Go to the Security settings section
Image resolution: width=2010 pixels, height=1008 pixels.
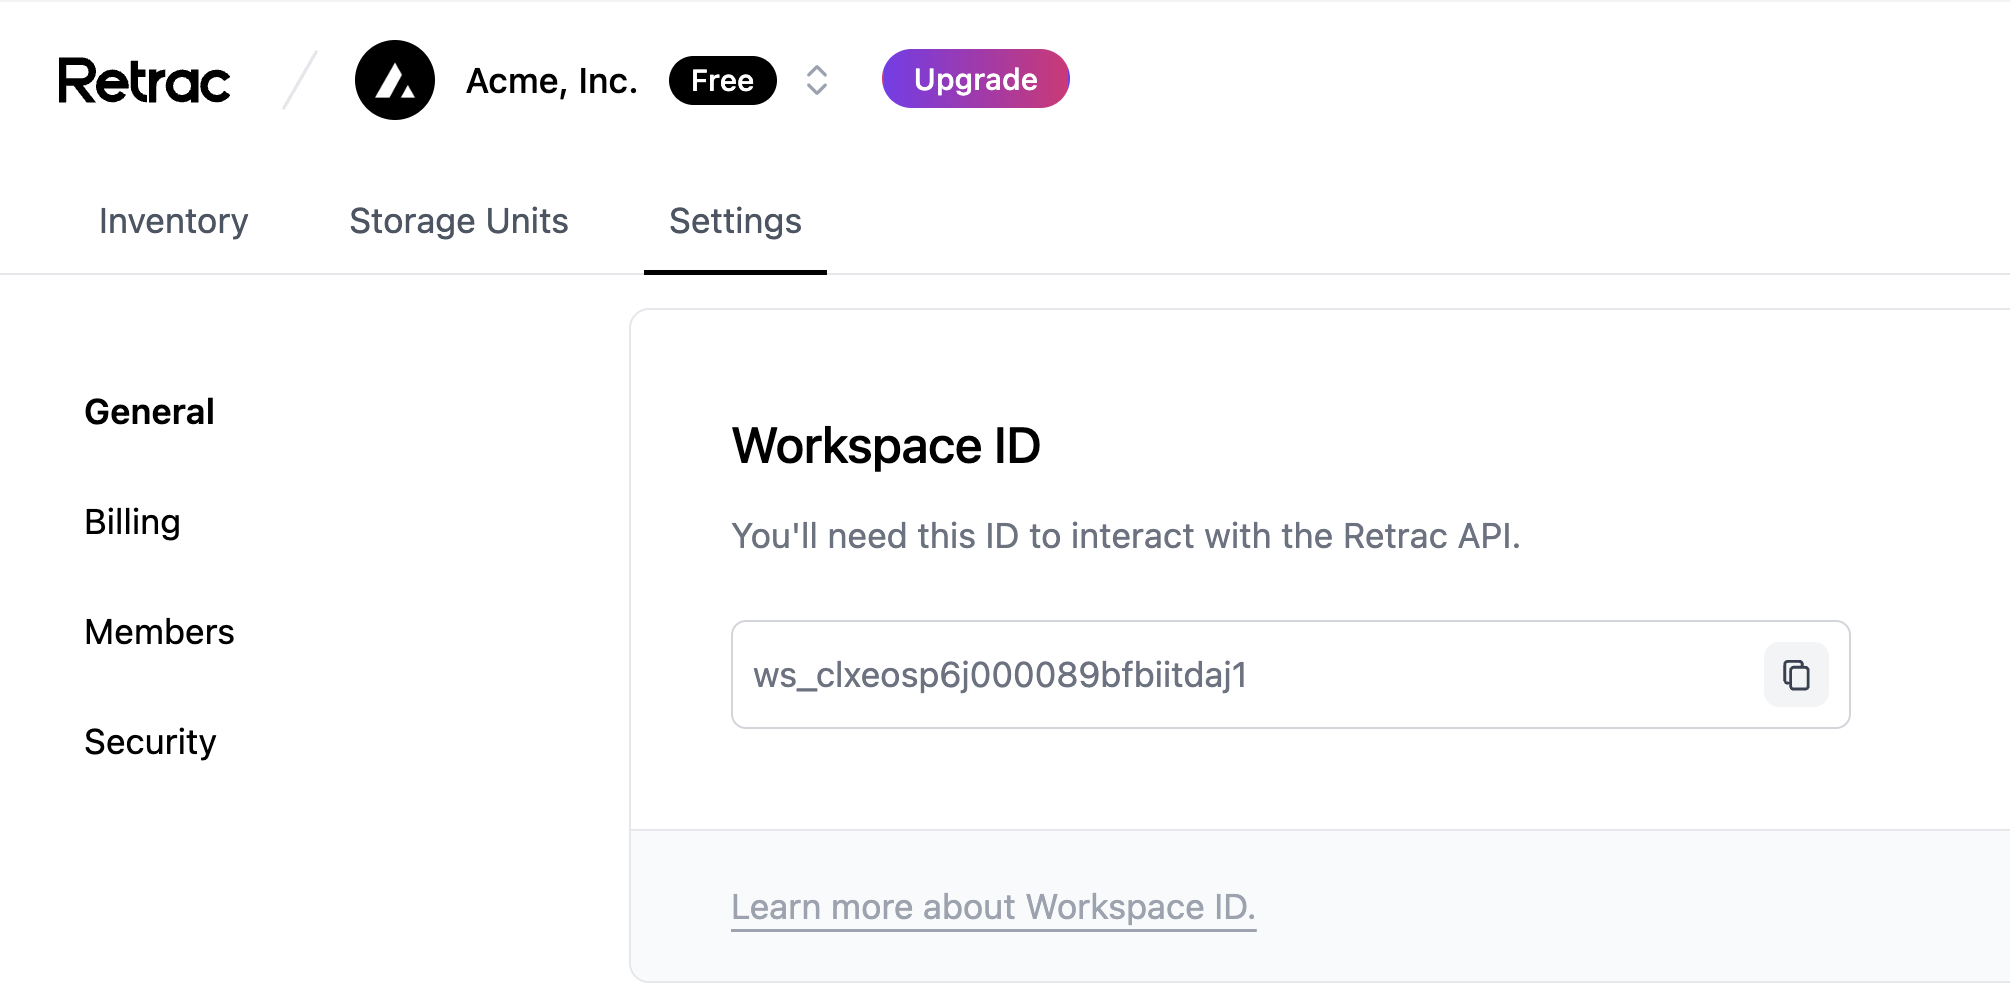(151, 742)
